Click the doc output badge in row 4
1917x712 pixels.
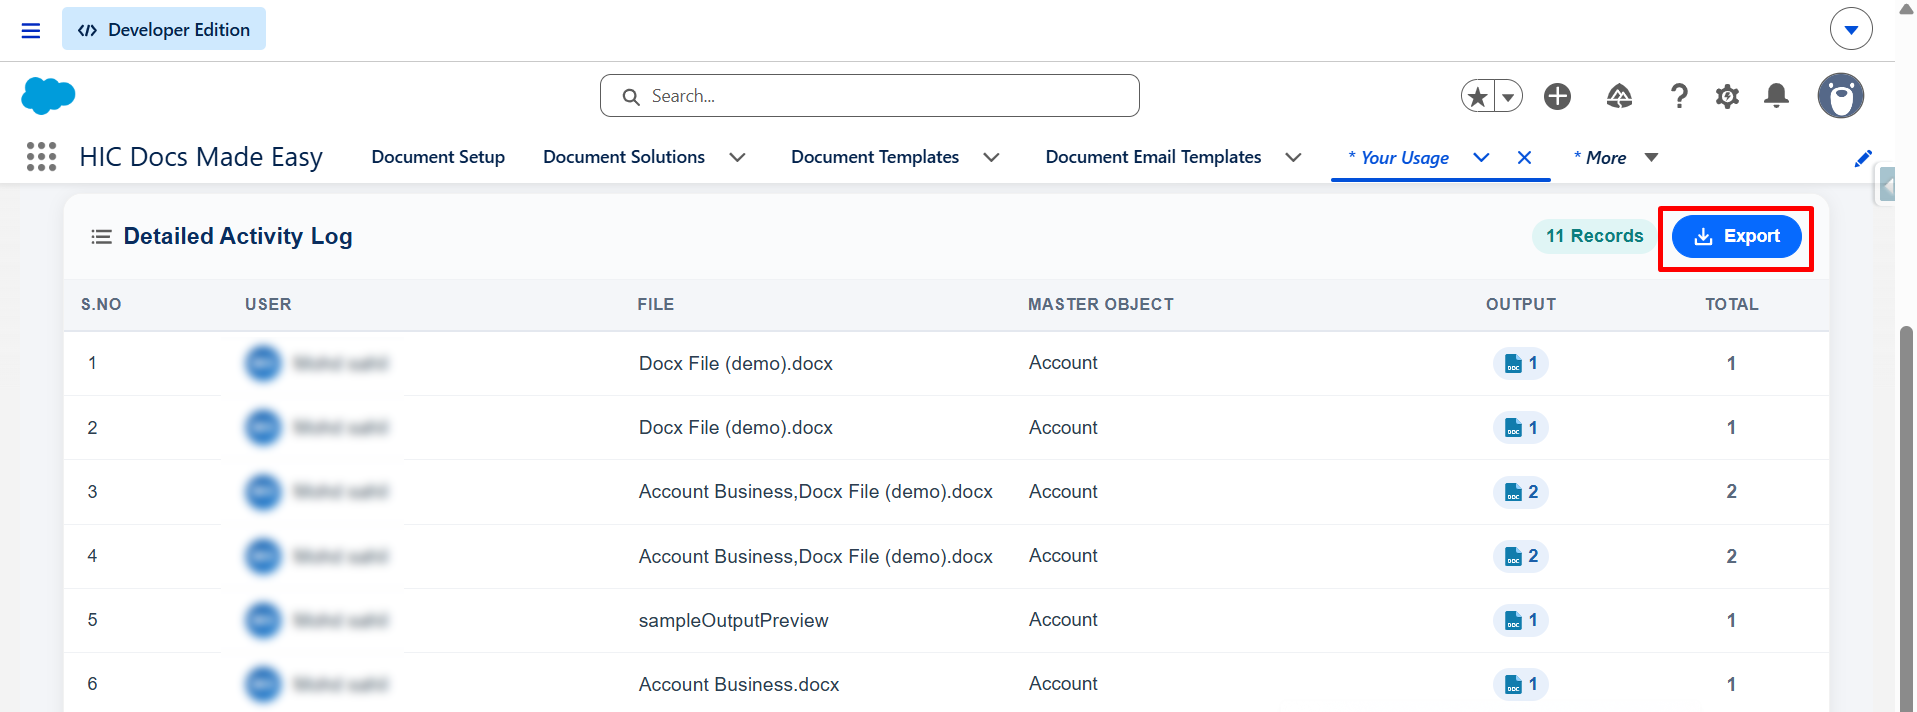coord(1521,556)
